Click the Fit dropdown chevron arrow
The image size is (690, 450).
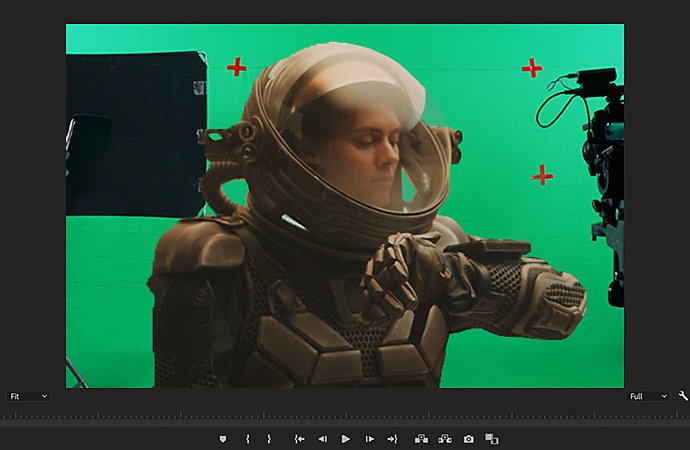[x=44, y=396]
